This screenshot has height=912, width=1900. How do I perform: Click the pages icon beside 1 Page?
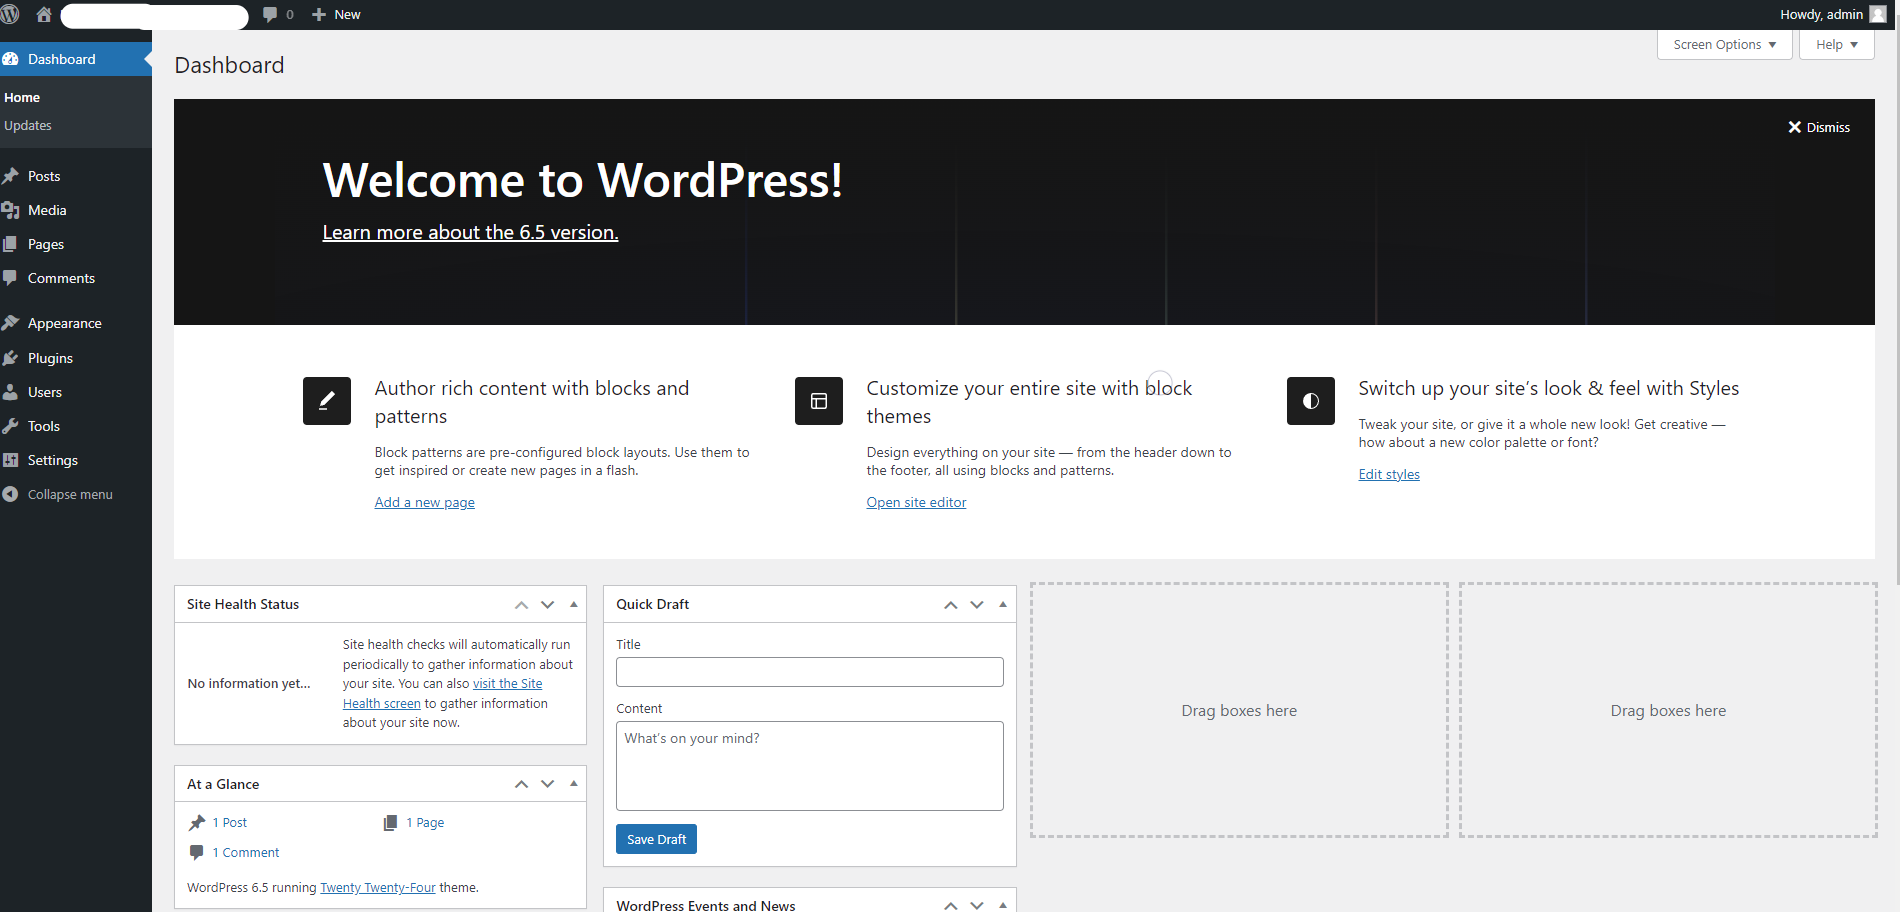pyautogui.click(x=391, y=823)
